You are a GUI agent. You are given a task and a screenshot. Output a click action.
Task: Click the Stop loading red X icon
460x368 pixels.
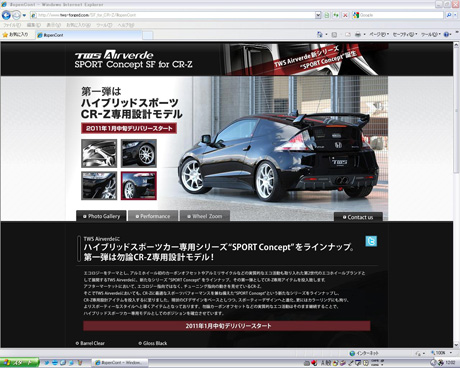pos(345,15)
